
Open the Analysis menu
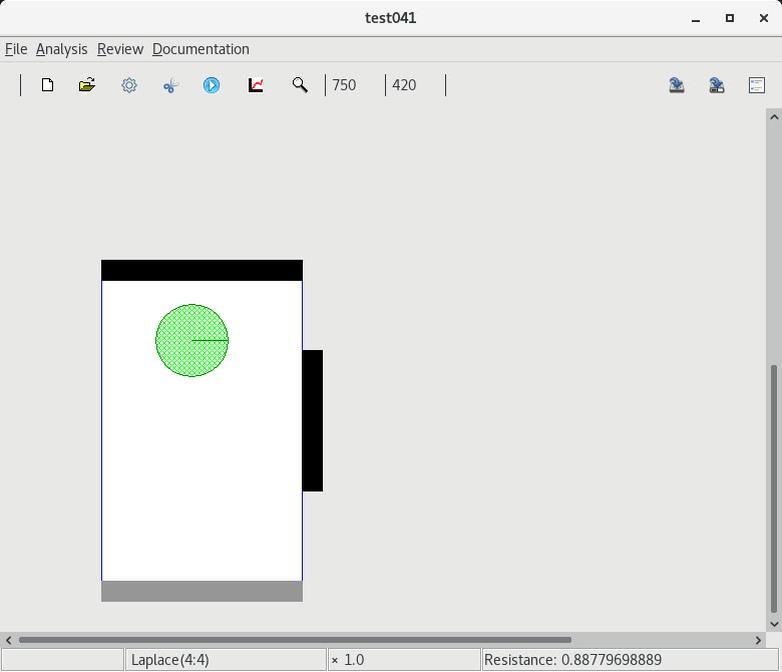pos(61,49)
